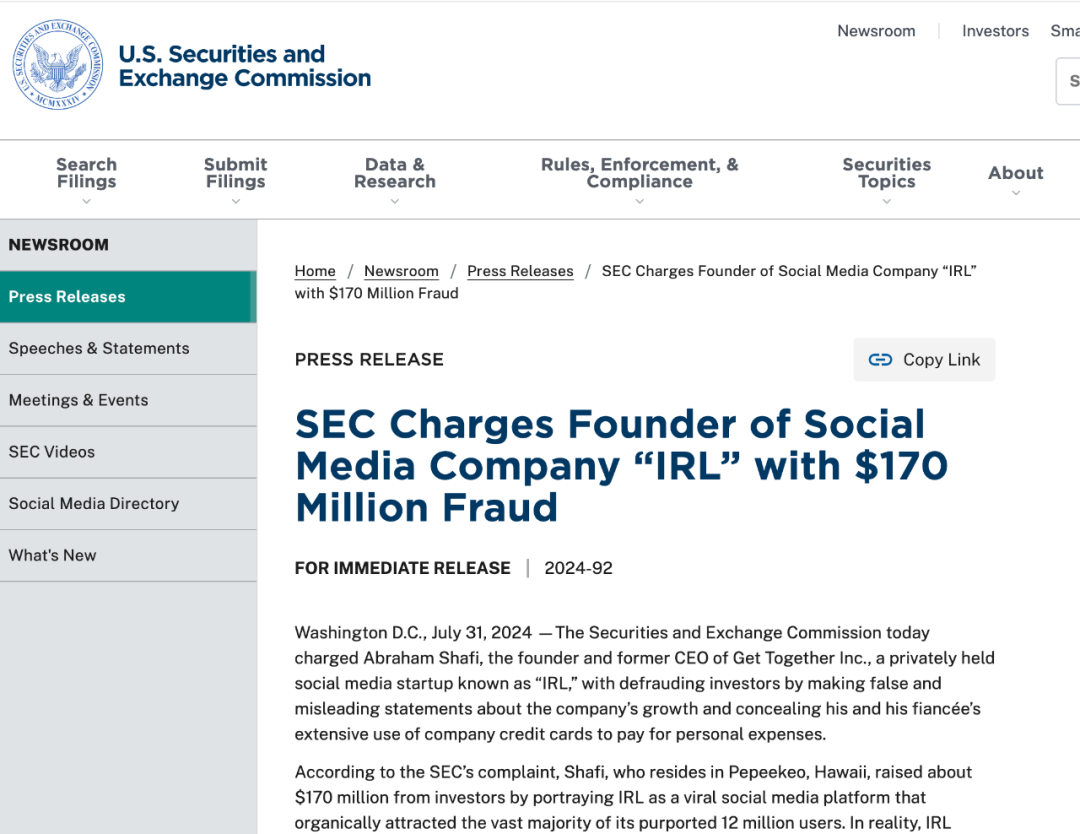Open the Data & Research dropdown
This screenshot has width=1080, height=834.
pos(395,201)
